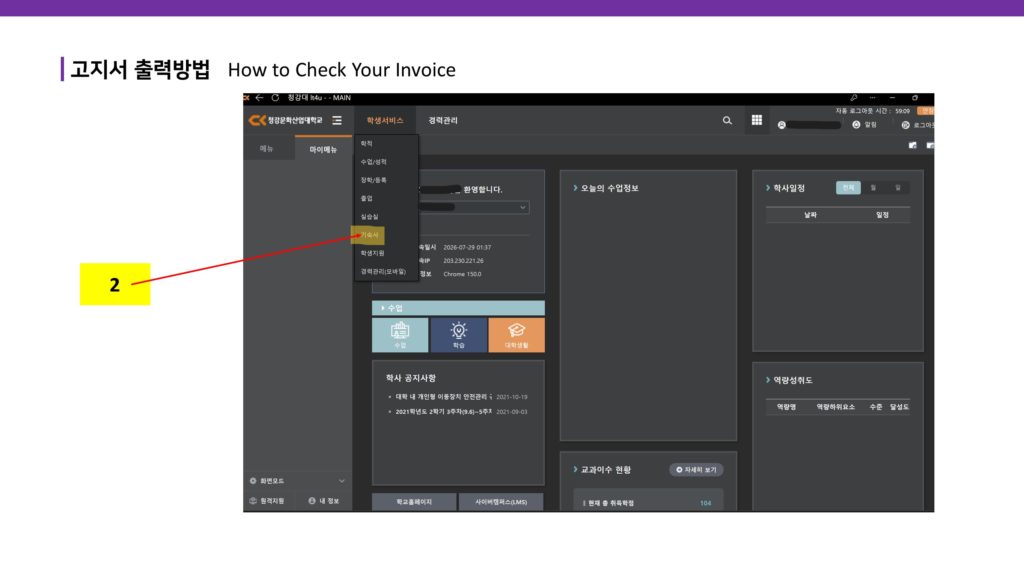Click the 59:09 auto-logout timer

[x=903, y=111]
